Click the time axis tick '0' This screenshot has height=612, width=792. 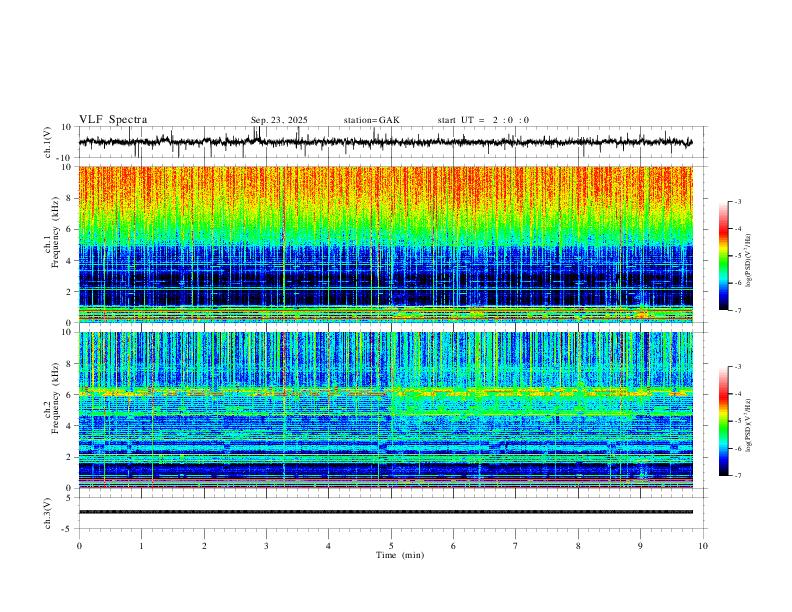79,546
